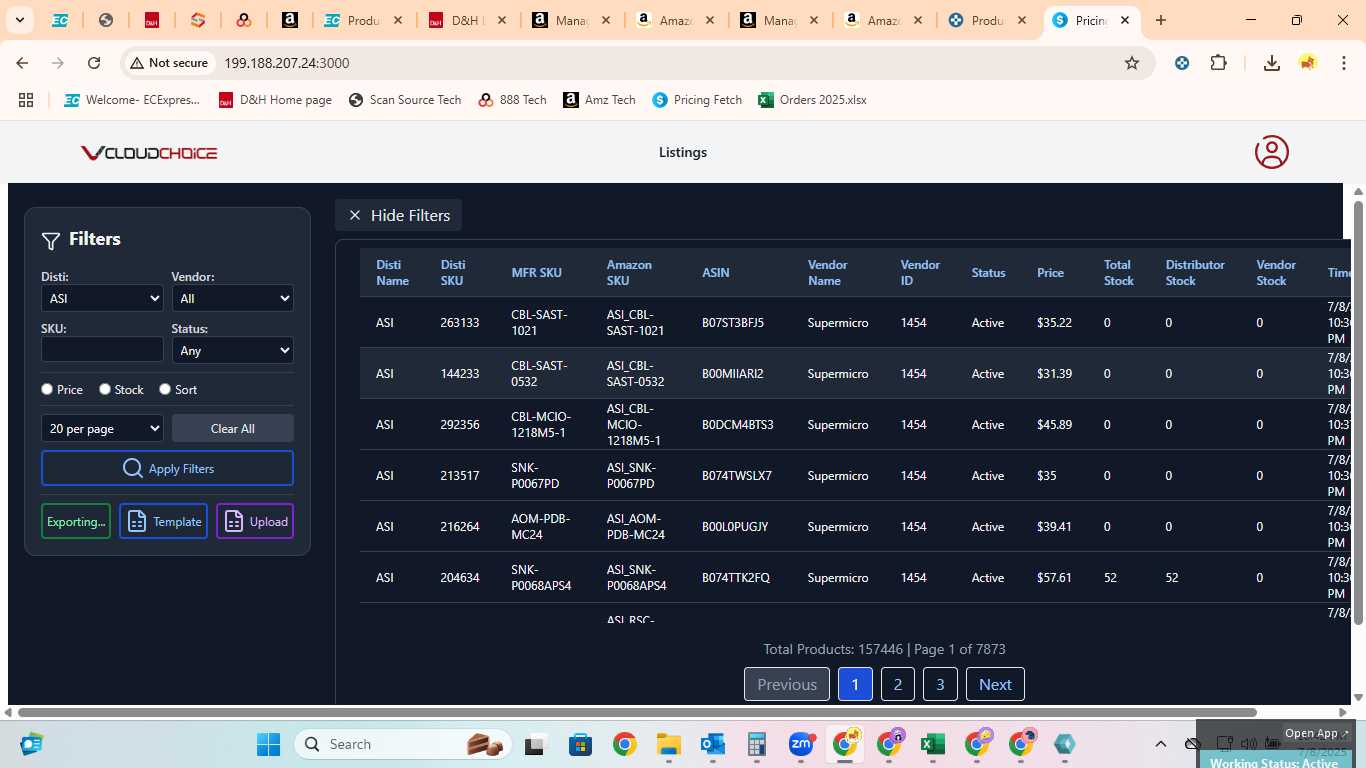Open Outlook from the taskbar
1366x768 pixels.
[713, 744]
